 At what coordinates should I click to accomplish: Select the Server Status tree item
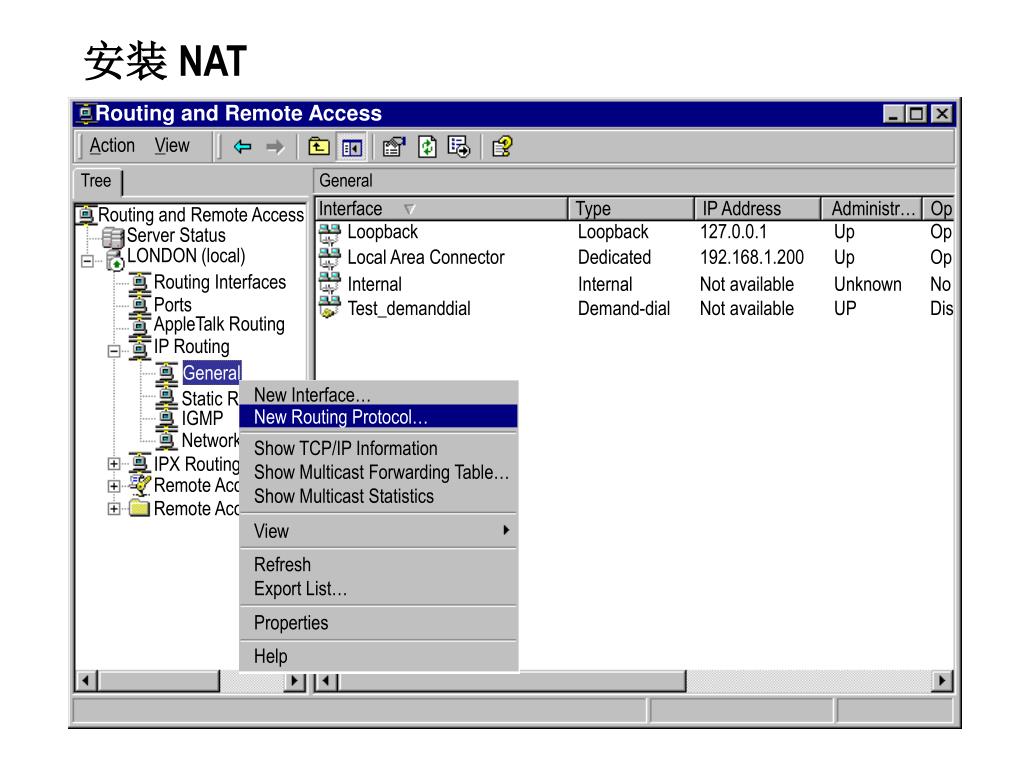[176, 235]
